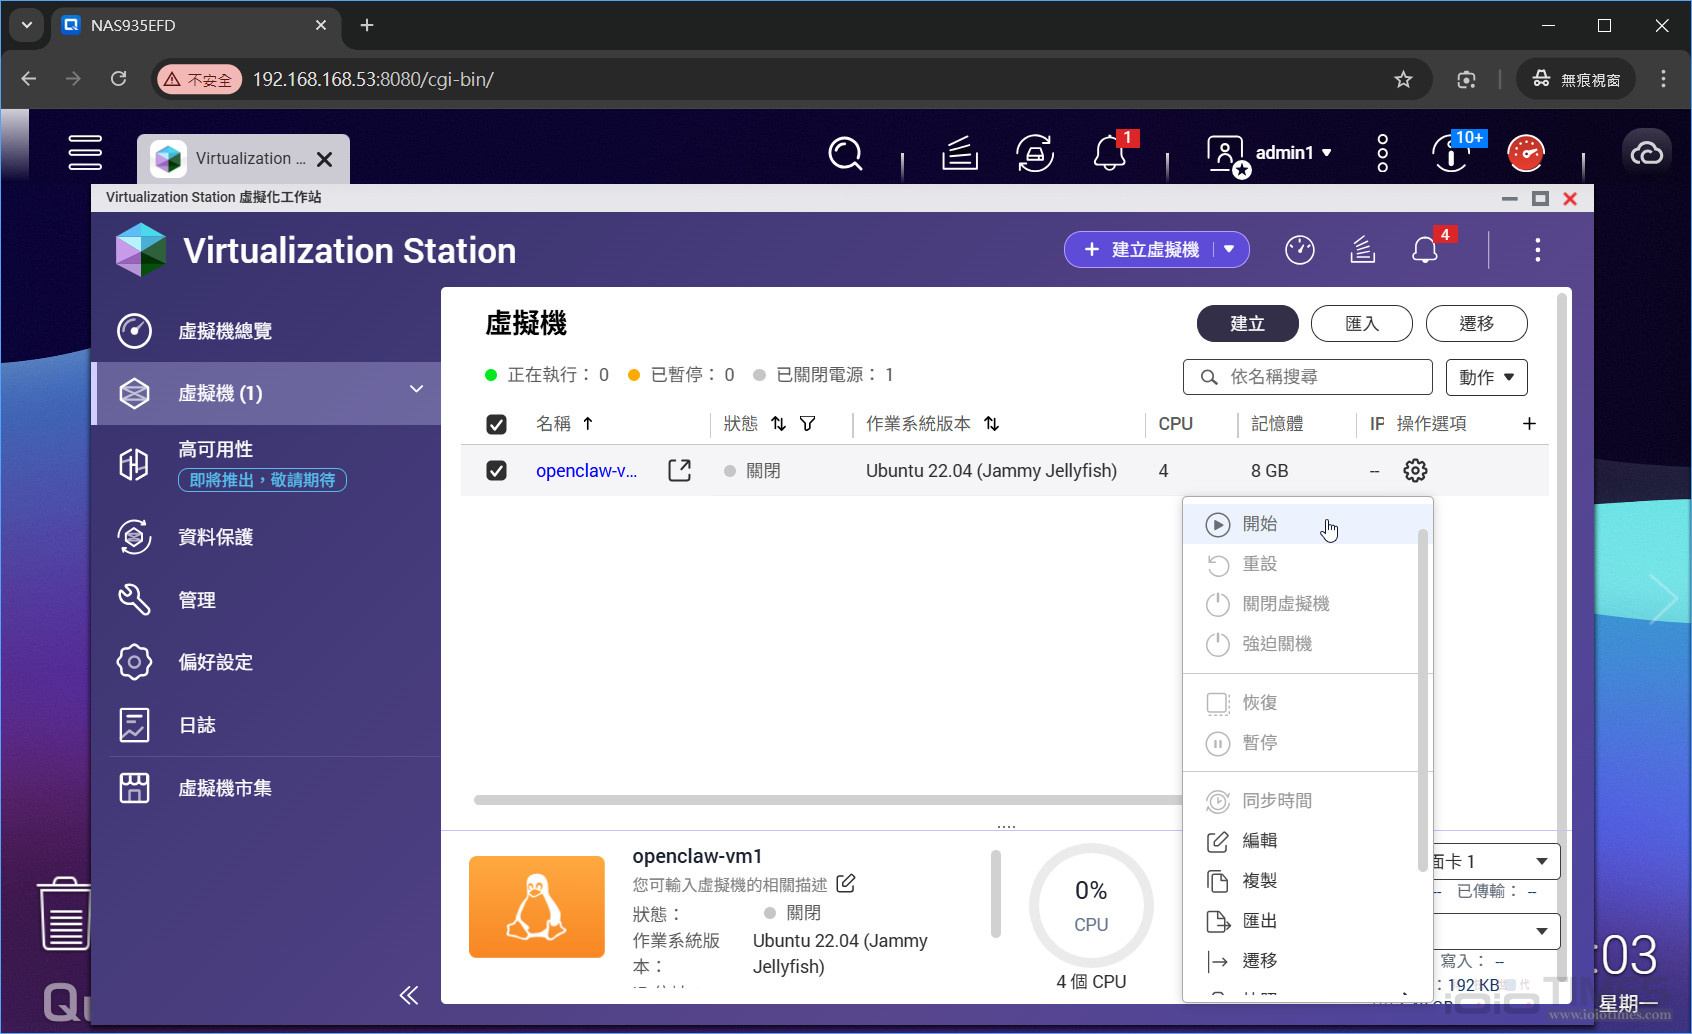This screenshot has height=1034, width=1692.
Task: Select 開始 from the context menu
Action: [1260, 524]
